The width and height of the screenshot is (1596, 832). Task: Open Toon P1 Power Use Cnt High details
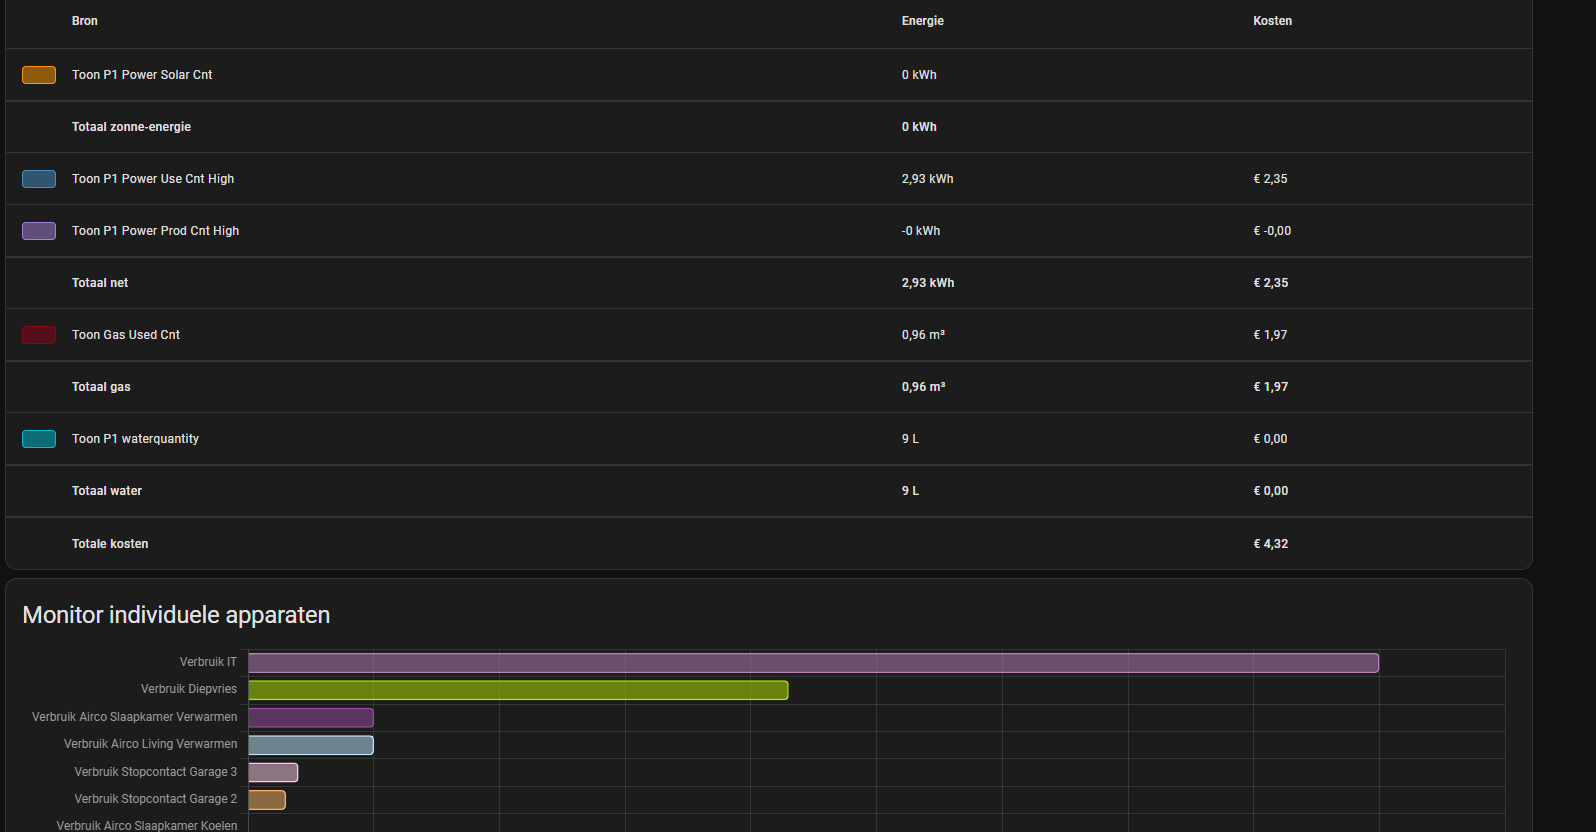(x=153, y=179)
